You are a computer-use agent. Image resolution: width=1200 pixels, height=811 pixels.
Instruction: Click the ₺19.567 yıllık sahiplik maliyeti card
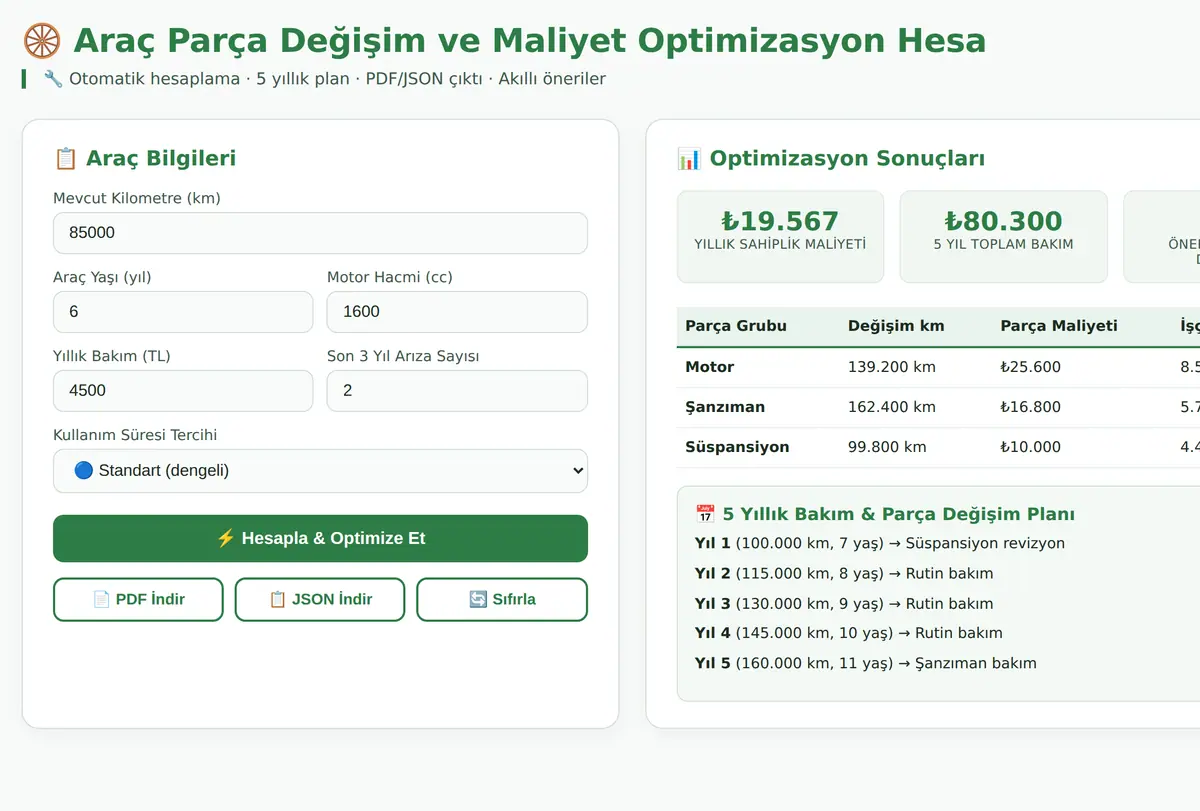point(780,237)
